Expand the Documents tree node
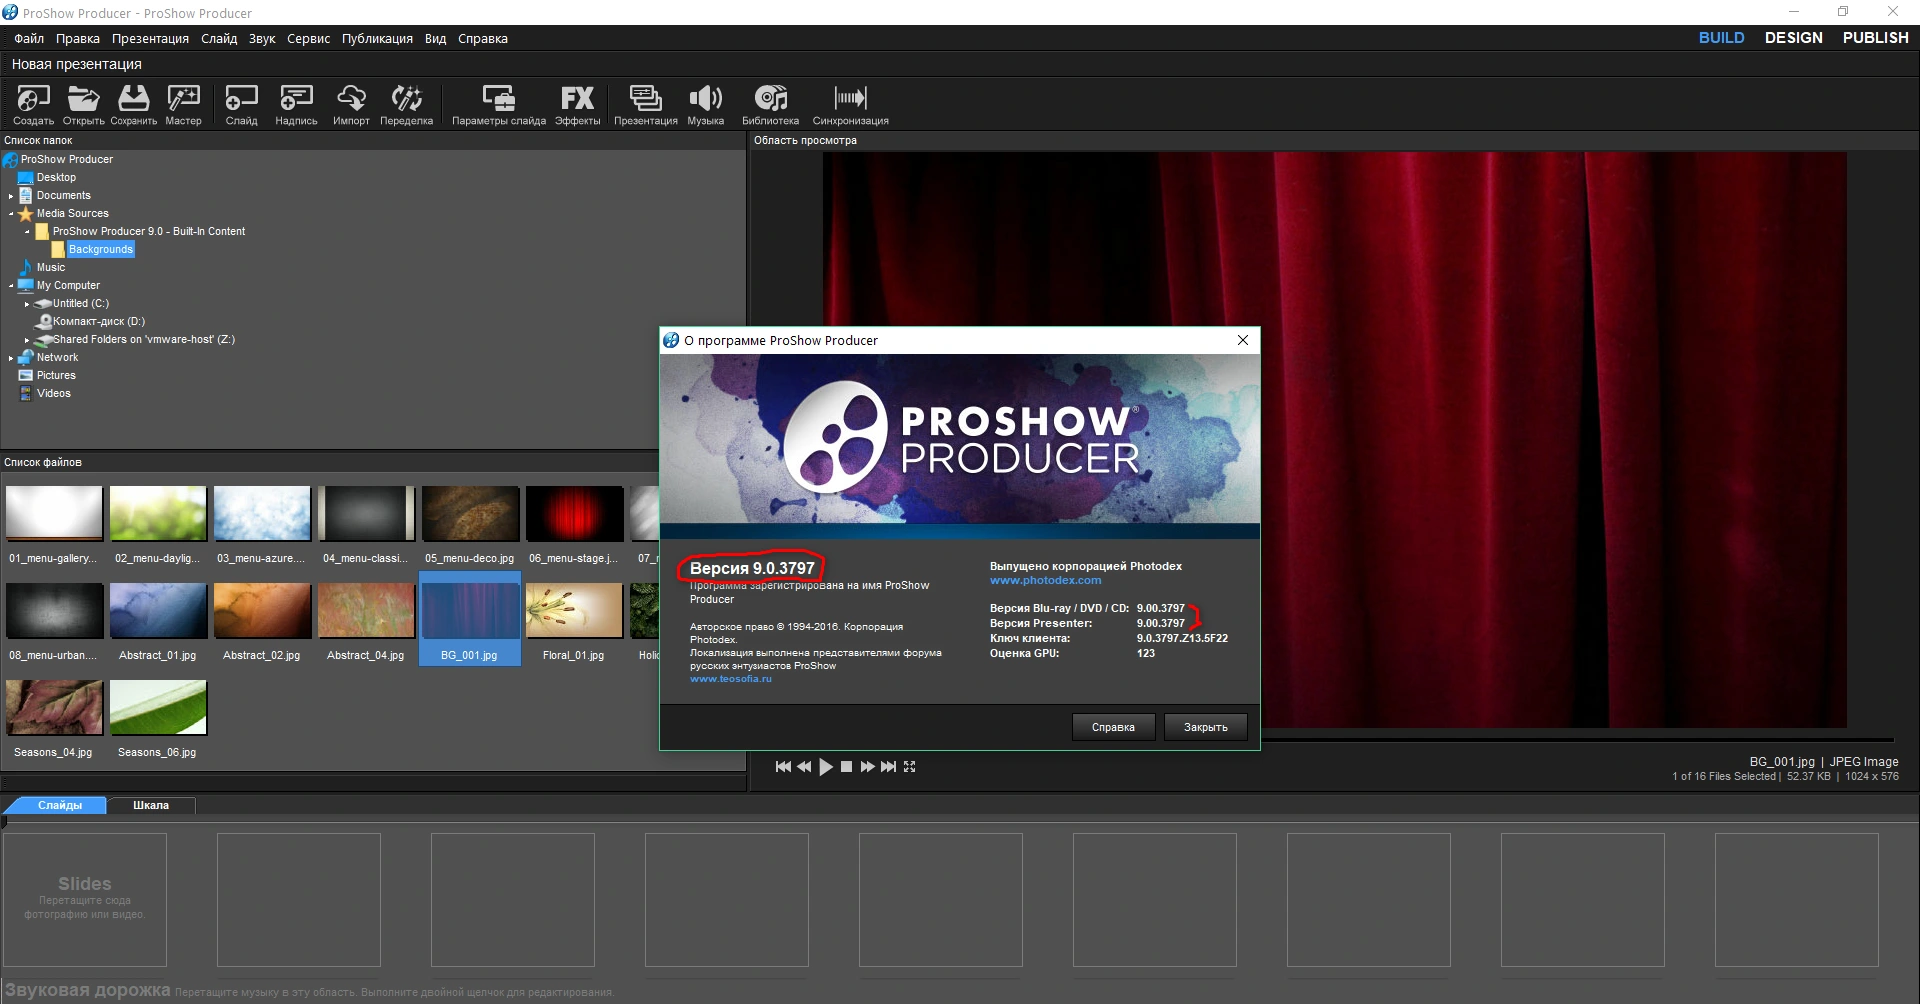The width and height of the screenshot is (1920, 1004). click(11, 196)
